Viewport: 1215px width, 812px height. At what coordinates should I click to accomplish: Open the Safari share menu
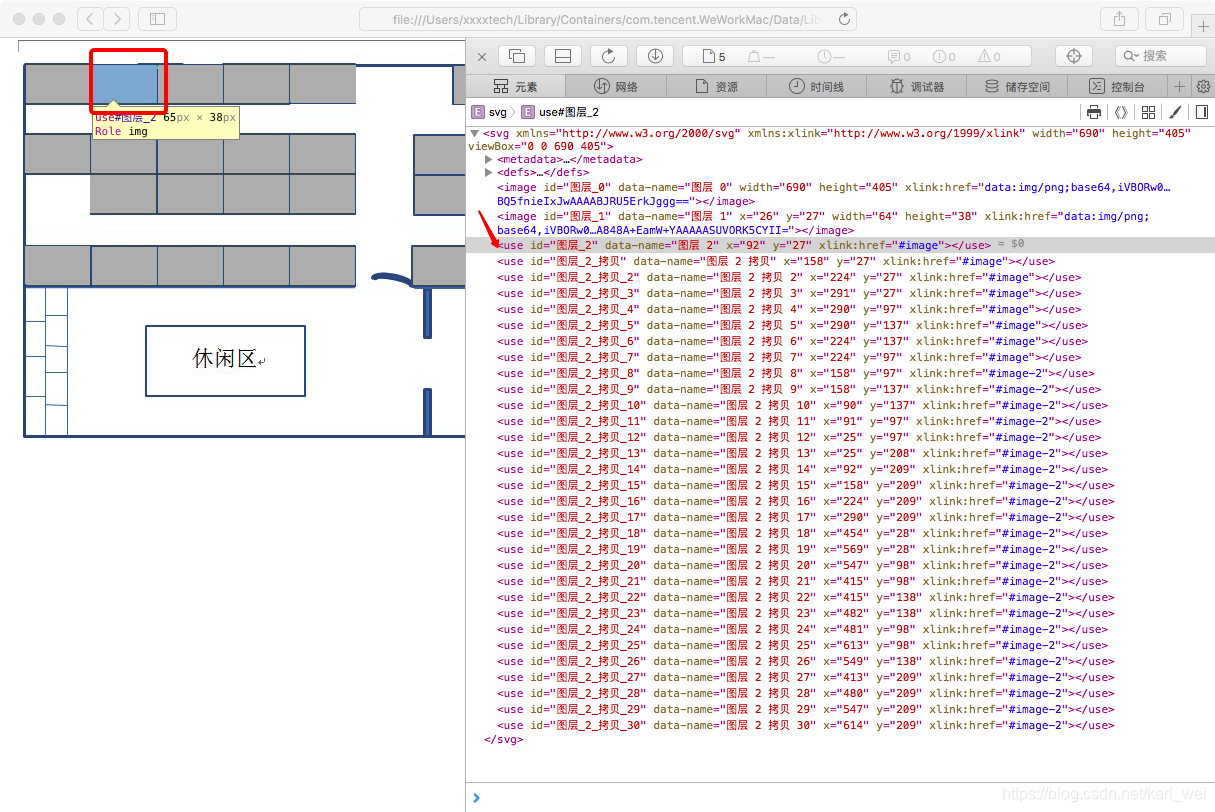pyautogui.click(x=1119, y=18)
